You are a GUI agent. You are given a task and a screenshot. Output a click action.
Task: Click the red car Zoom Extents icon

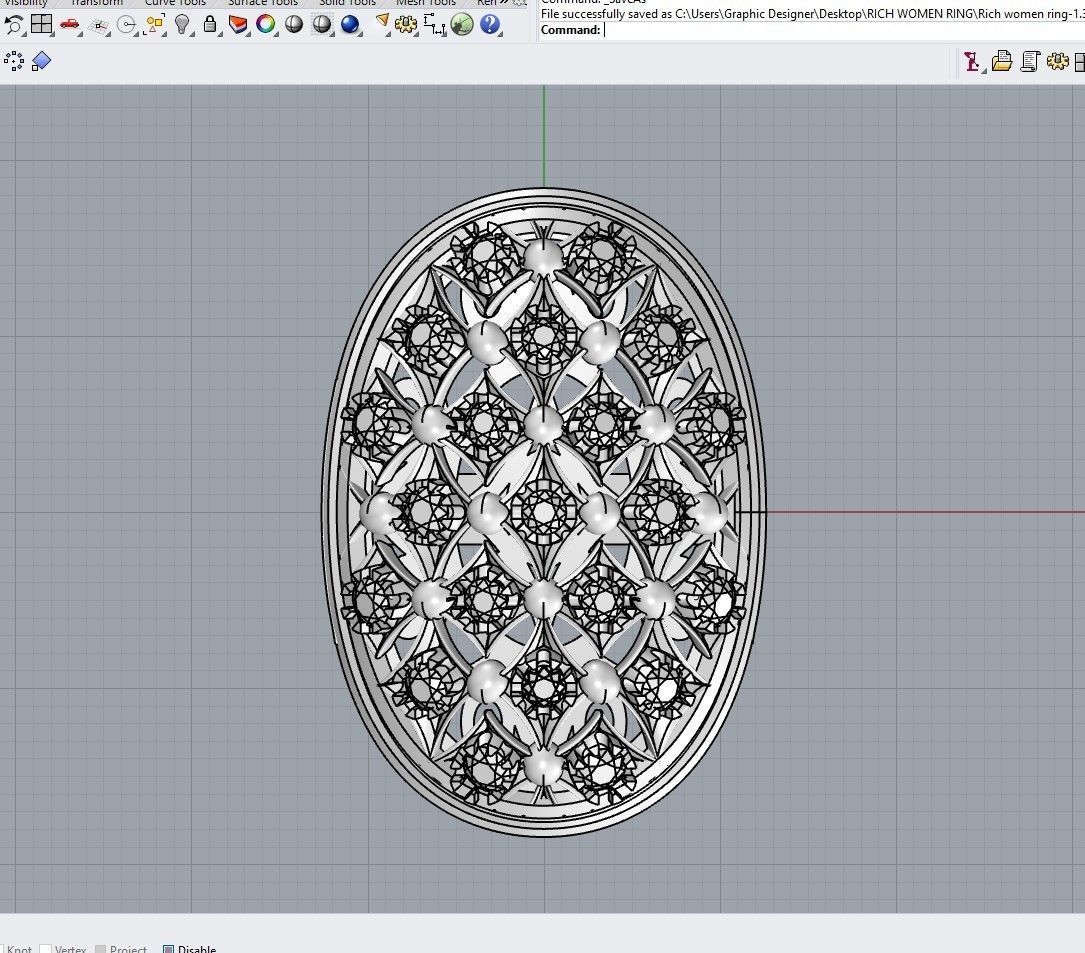pyautogui.click(x=69, y=25)
